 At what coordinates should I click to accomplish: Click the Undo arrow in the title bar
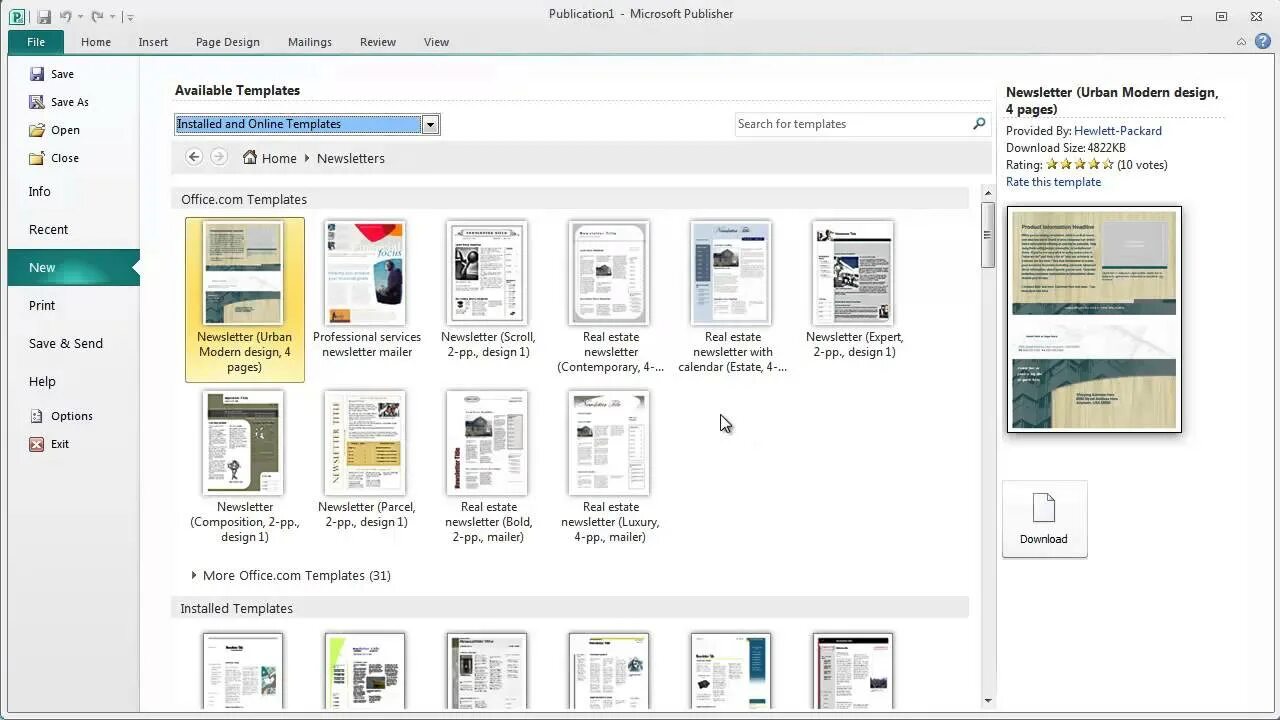tap(66, 17)
